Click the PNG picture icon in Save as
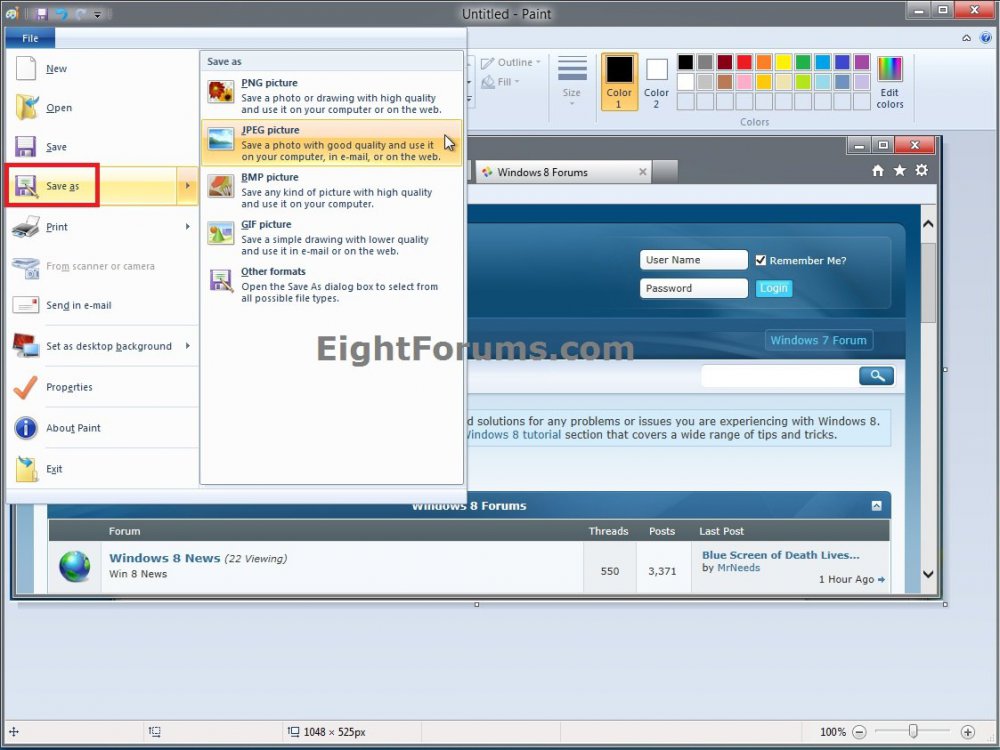 click(221, 92)
